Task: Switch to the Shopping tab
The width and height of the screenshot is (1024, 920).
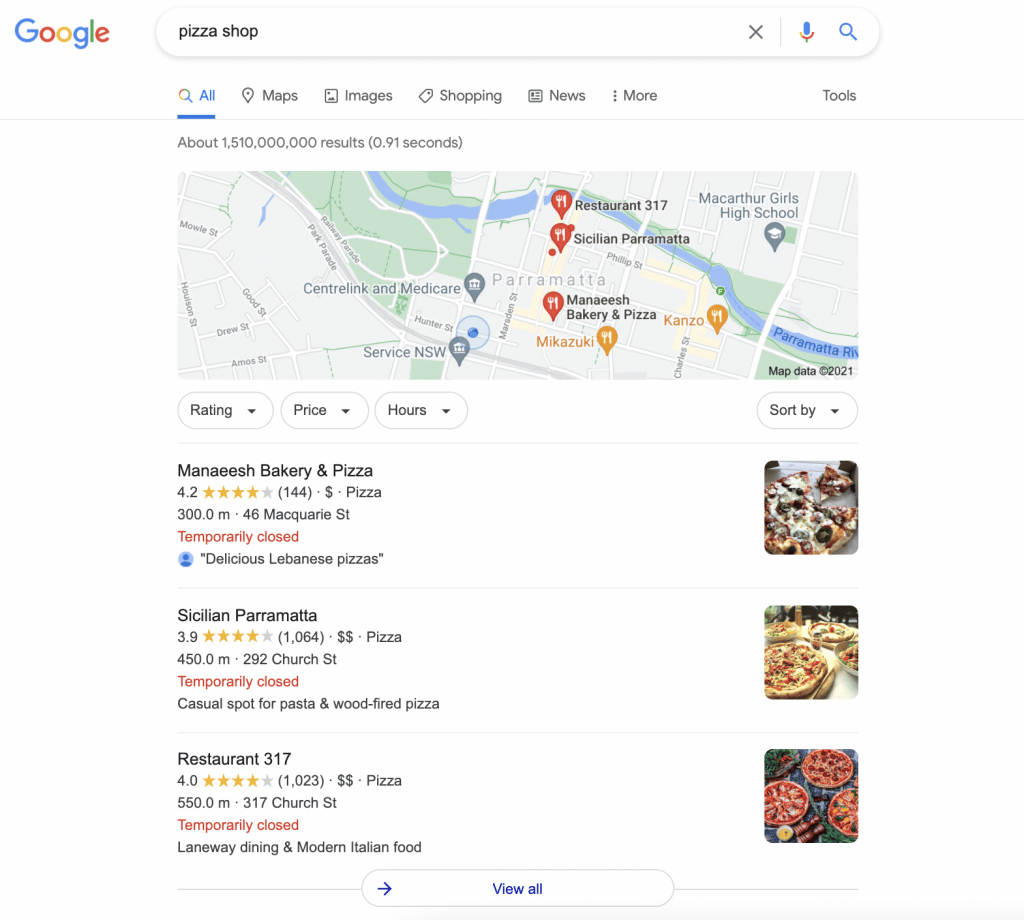Action: pyautogui.click(x=460, y=96)
